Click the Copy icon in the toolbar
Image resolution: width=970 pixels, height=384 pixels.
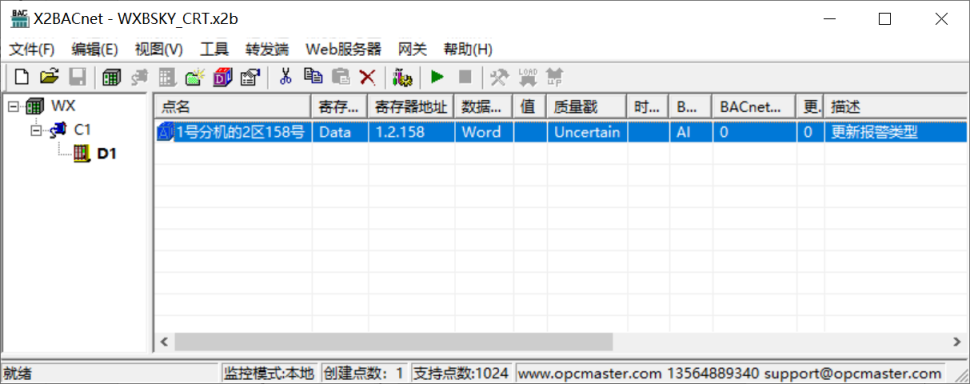313,77
